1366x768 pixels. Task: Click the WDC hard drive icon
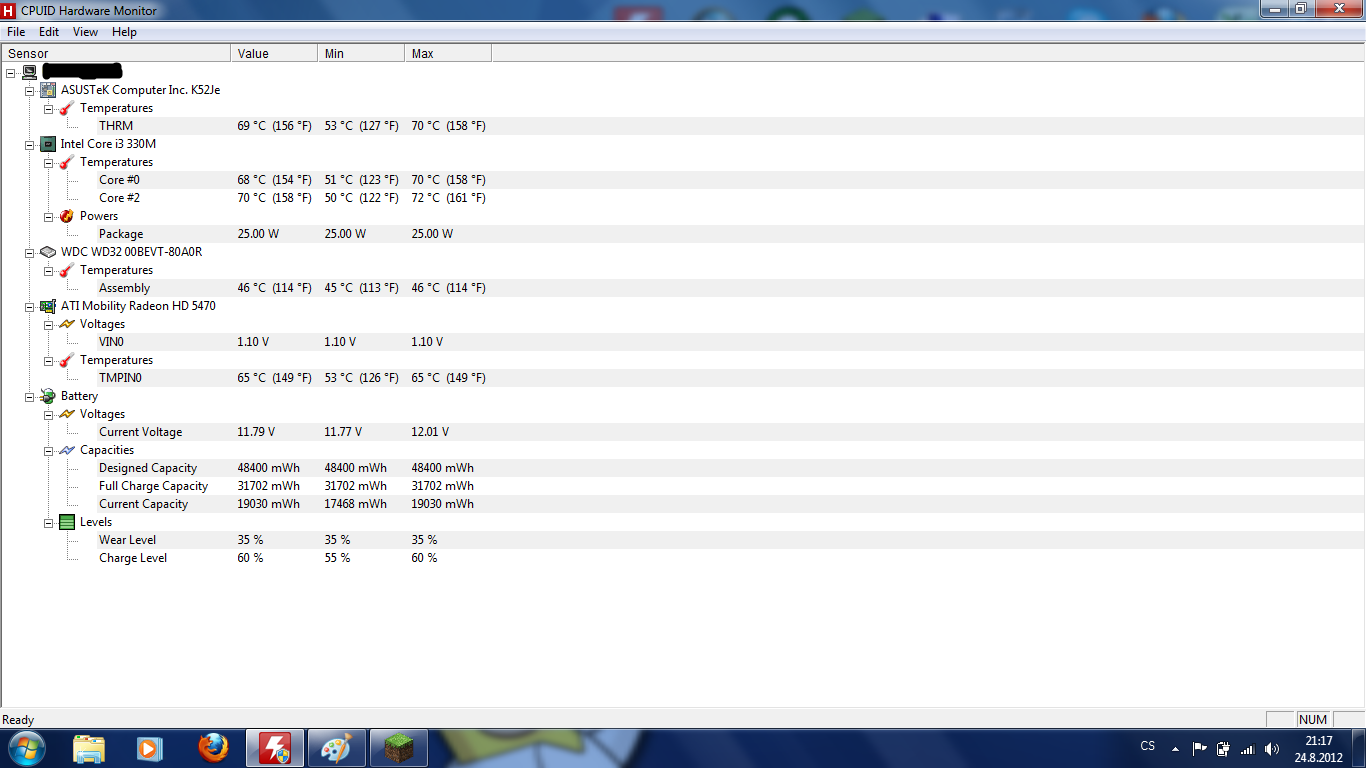(x=48, y=252)
